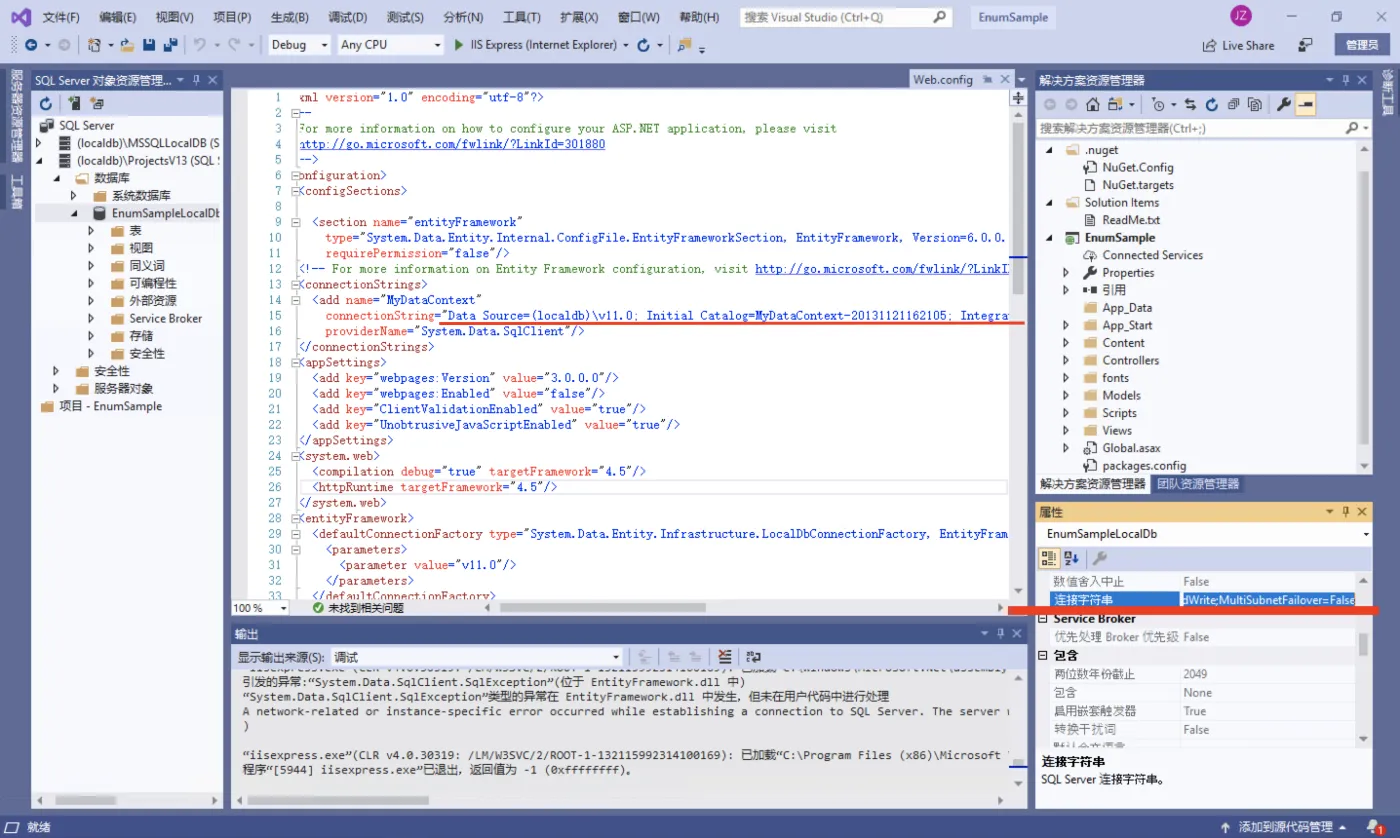Click the Alphabetical sort icon in Properties panel

pyautogui.click(x=1071, y=558)
